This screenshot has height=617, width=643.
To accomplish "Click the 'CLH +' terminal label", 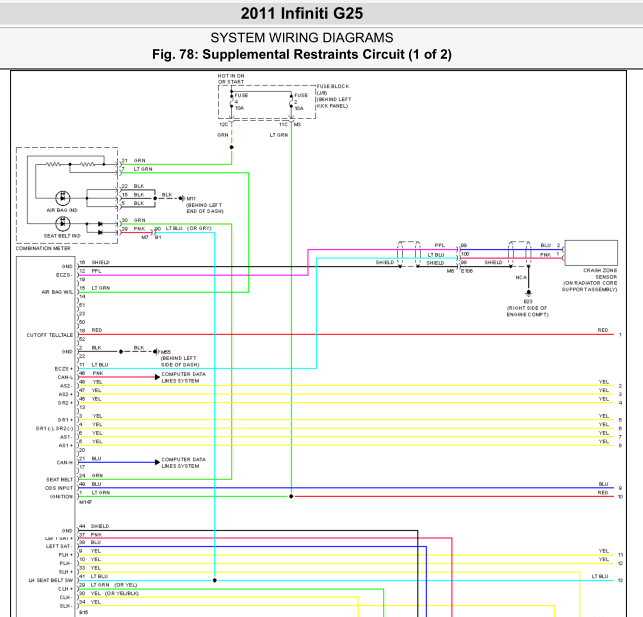I will 66,589.
